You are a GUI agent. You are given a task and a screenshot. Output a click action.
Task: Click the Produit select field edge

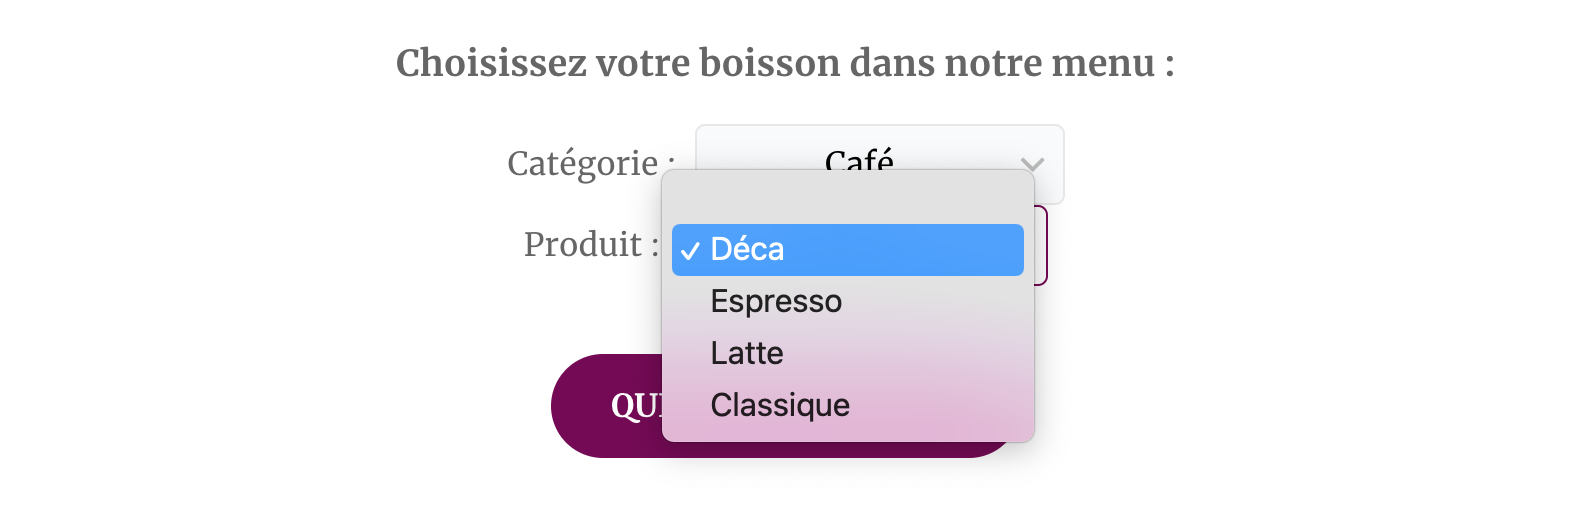pos(1041,245)
